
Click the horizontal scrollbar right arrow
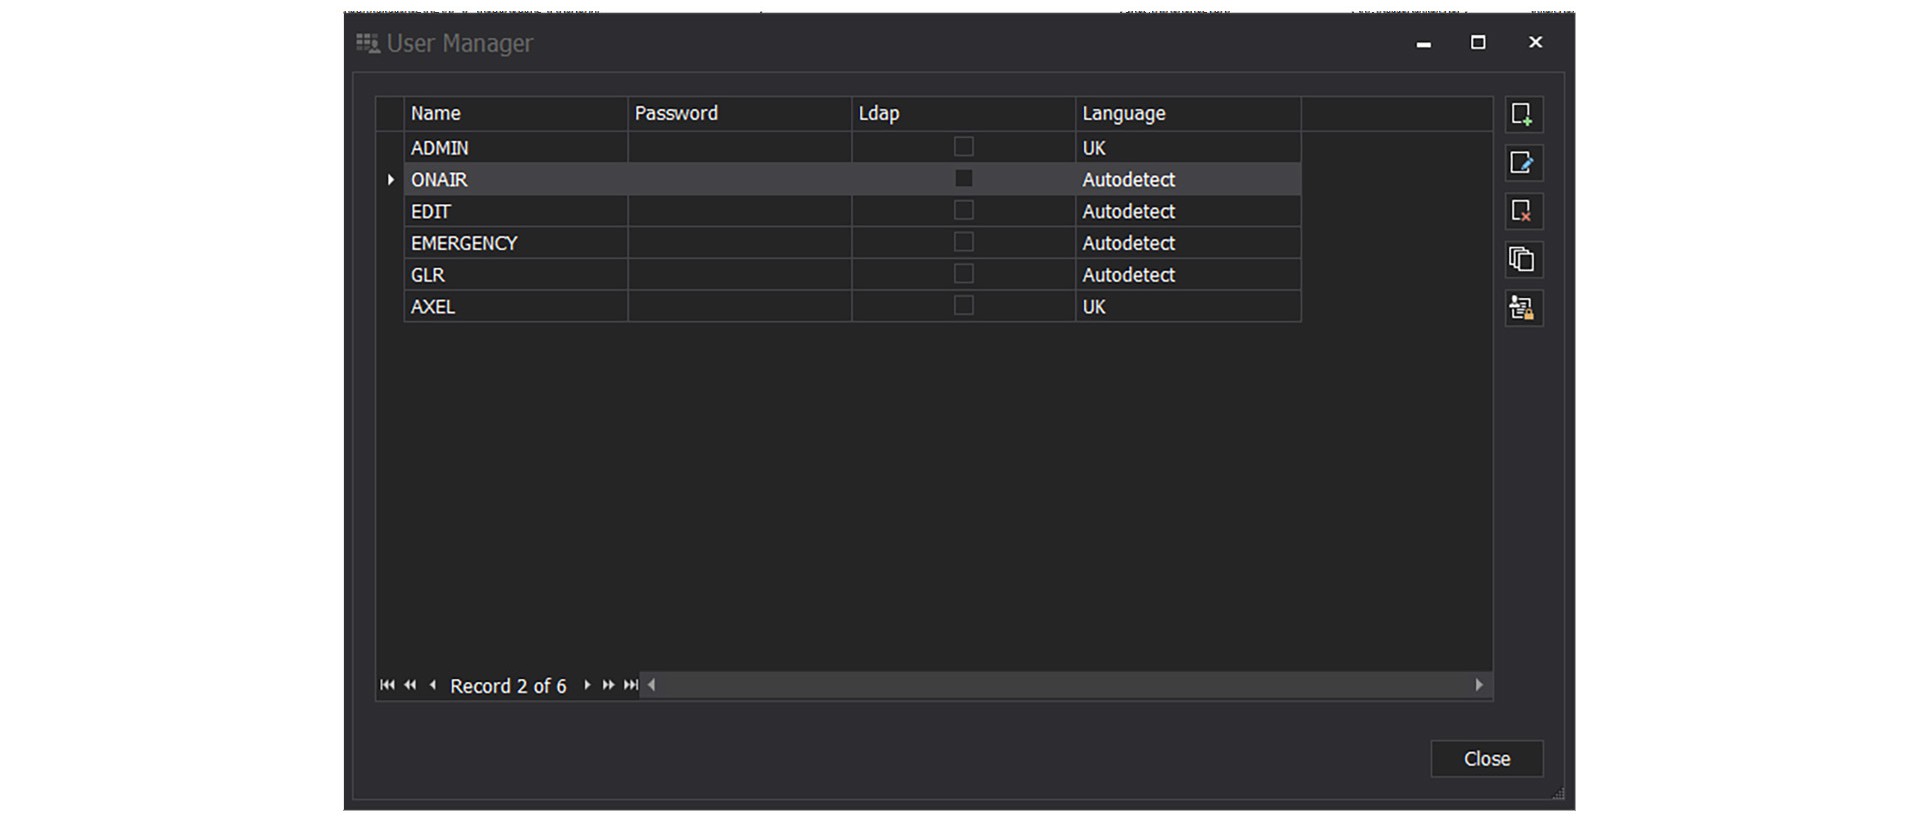click(x=1479, y=685)
